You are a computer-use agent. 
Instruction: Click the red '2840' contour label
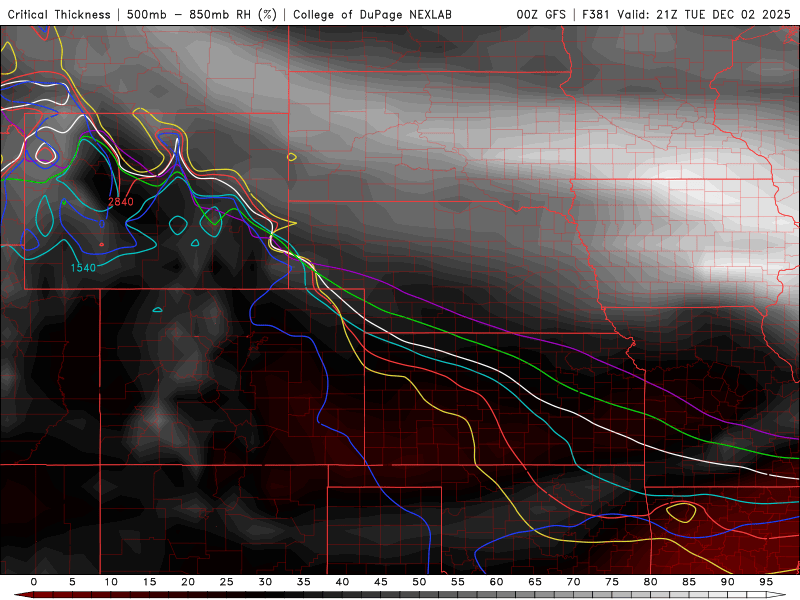tap(121, 202)
